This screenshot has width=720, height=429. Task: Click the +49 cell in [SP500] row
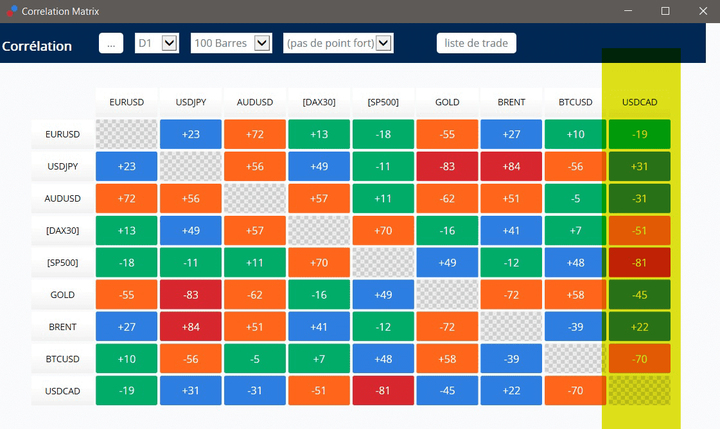[x=447, y=263]
